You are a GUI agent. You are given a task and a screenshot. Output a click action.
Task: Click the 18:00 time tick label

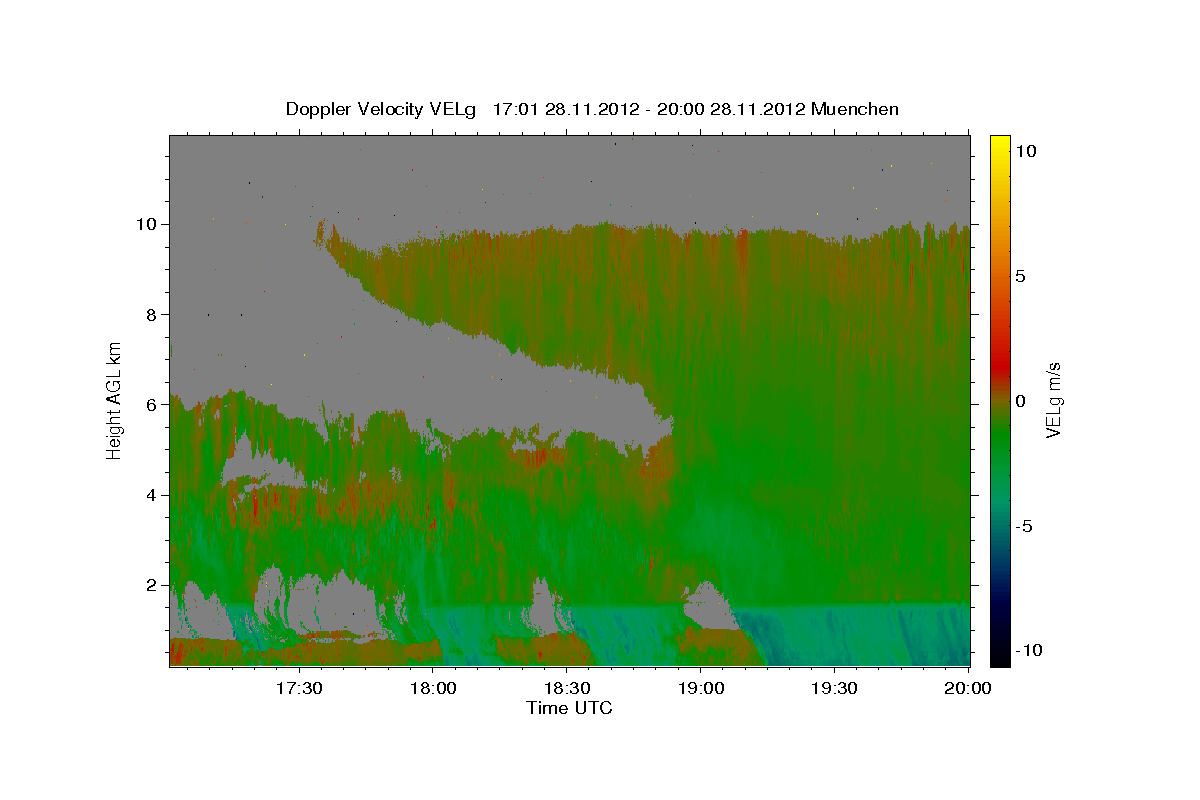[433, 689]
